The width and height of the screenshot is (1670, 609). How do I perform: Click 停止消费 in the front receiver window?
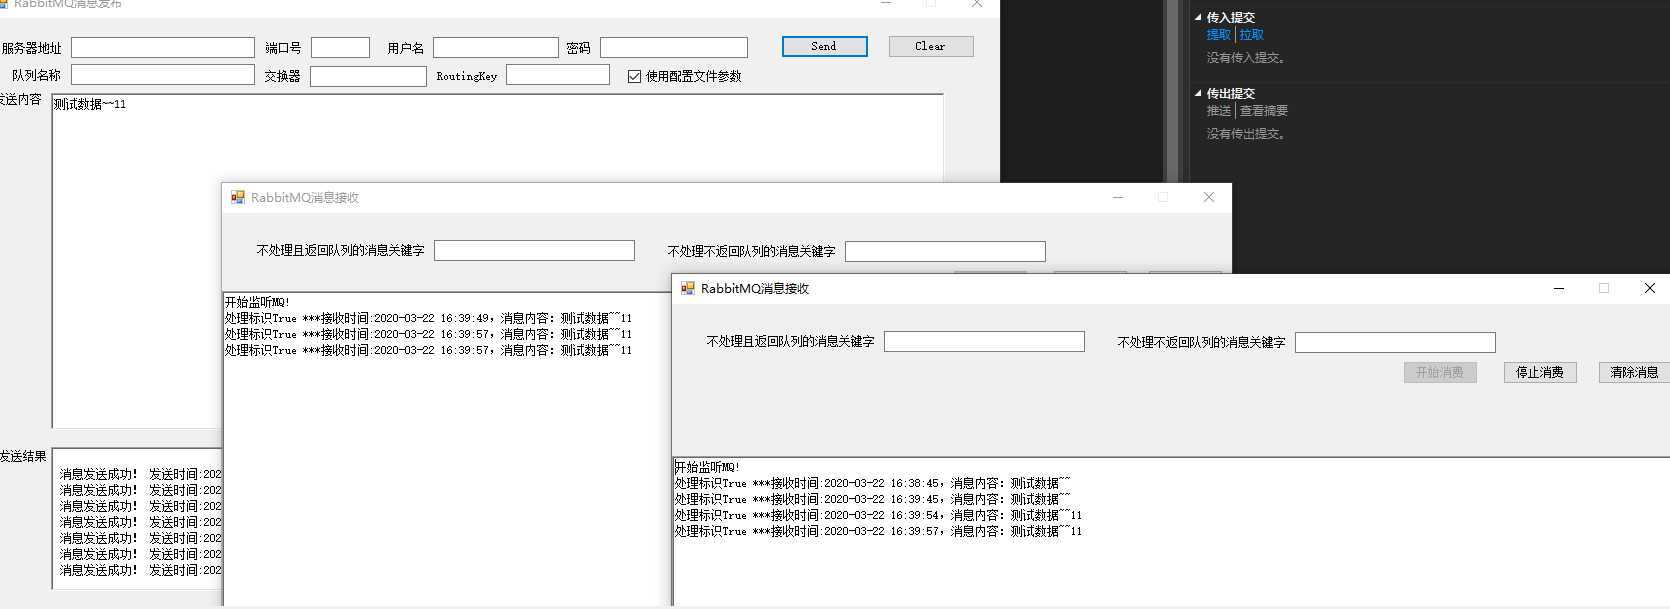coord(1539,372)
